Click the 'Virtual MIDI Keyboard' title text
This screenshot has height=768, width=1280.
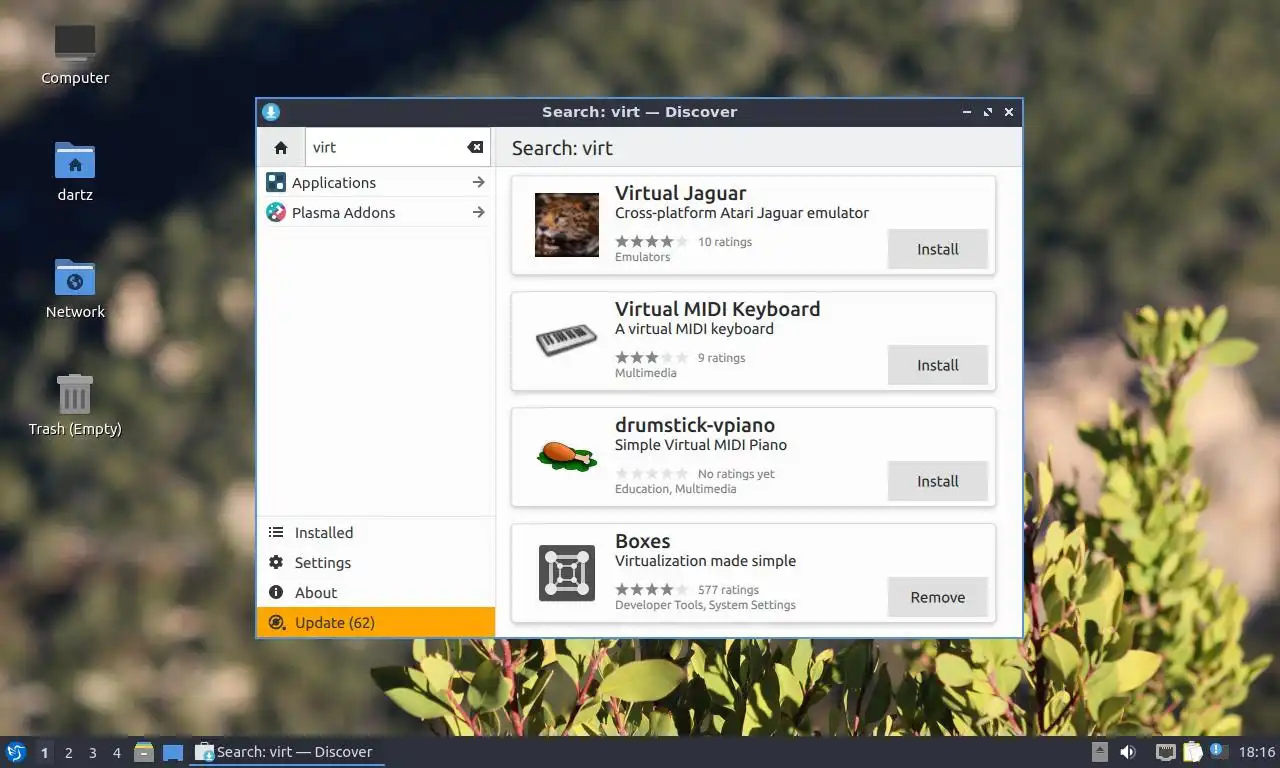pos(717,309)
